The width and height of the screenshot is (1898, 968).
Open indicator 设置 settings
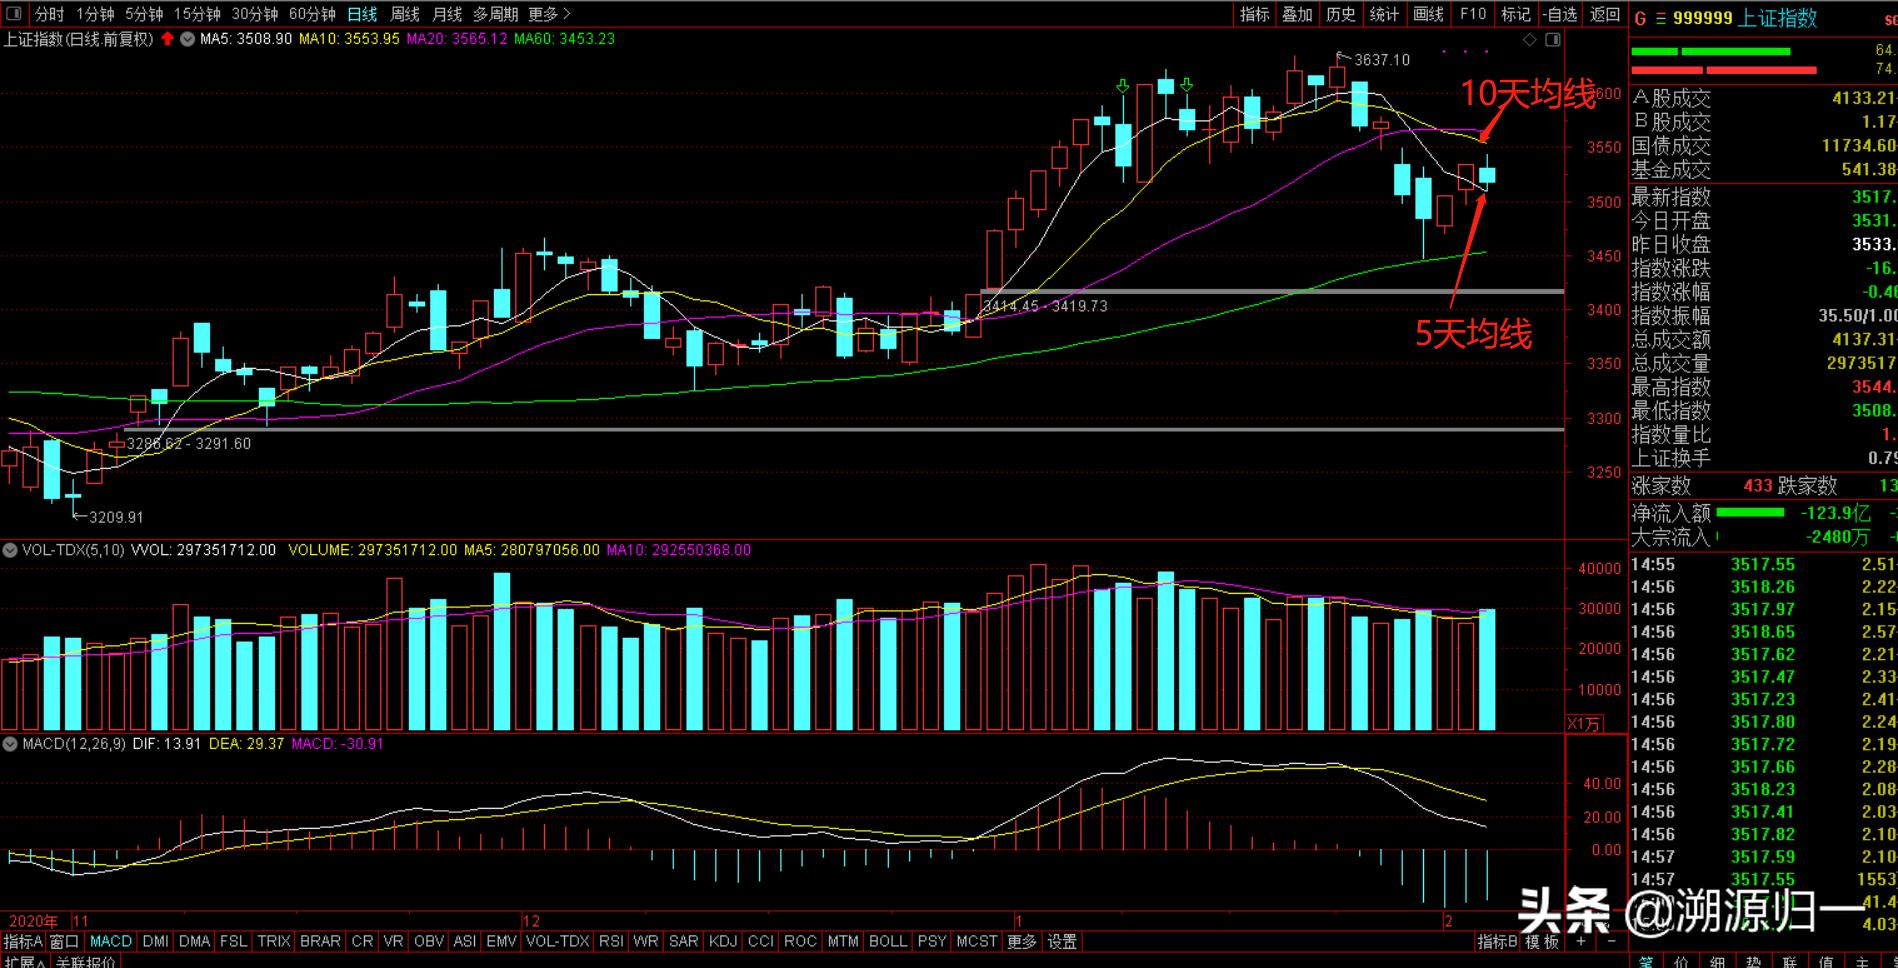click(1062, 942)
